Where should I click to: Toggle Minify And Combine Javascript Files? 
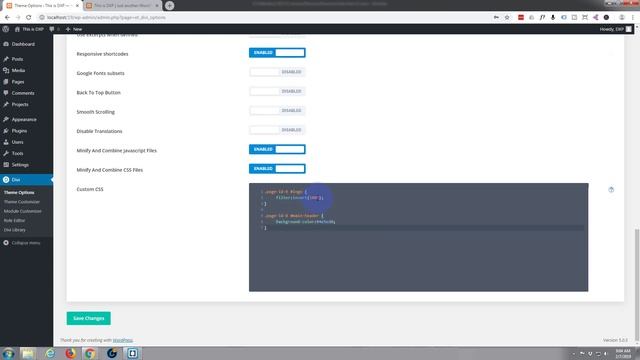coord(277,149)
